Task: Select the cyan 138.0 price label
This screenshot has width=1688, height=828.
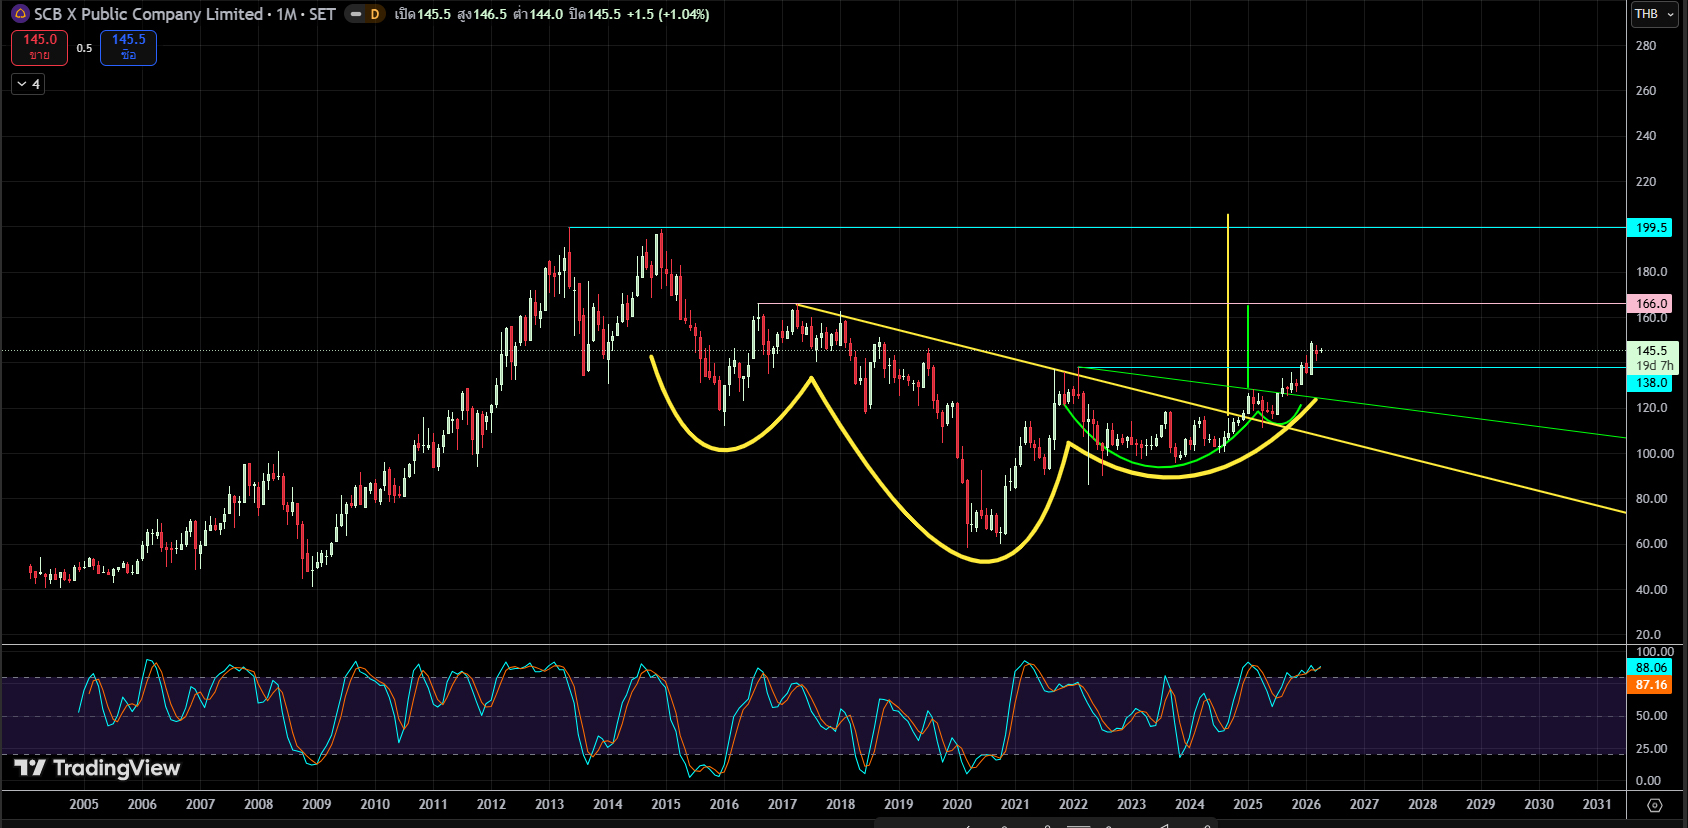Action: tap(1651, 383)
